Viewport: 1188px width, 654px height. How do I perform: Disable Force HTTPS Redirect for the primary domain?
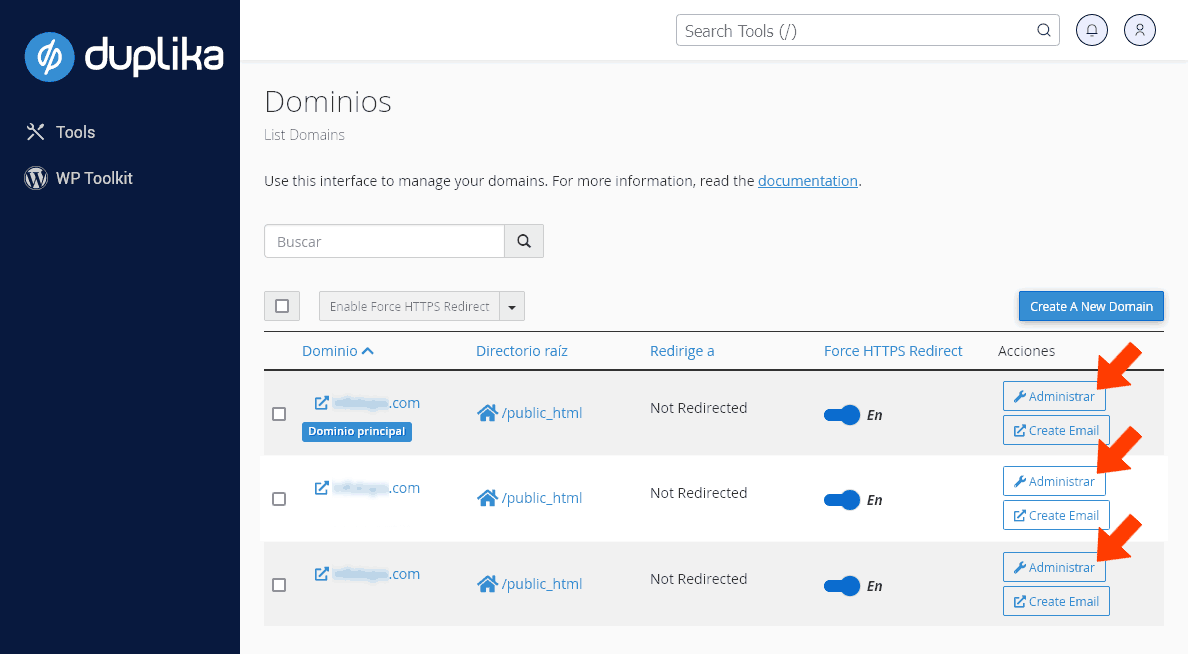[843, 415]
